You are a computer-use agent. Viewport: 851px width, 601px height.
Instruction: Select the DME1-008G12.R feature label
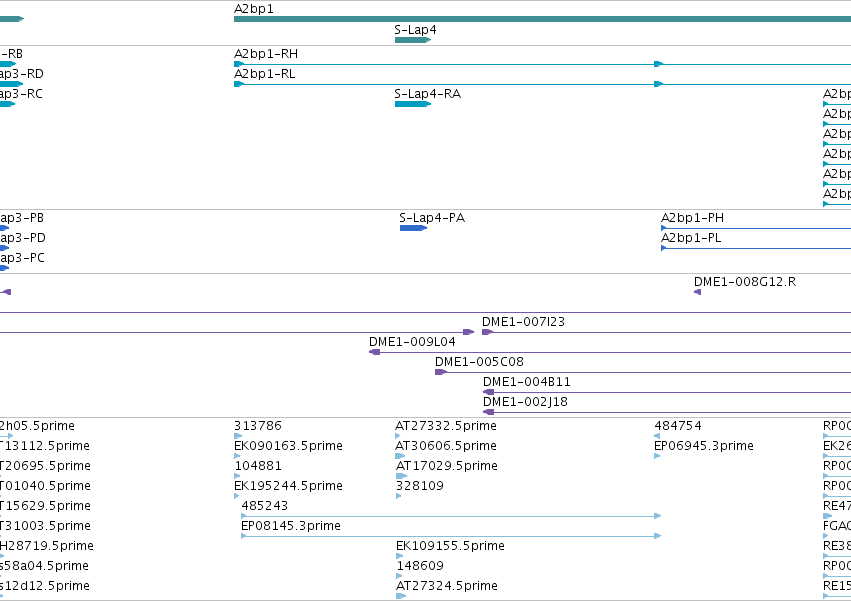tap(745, 282)
